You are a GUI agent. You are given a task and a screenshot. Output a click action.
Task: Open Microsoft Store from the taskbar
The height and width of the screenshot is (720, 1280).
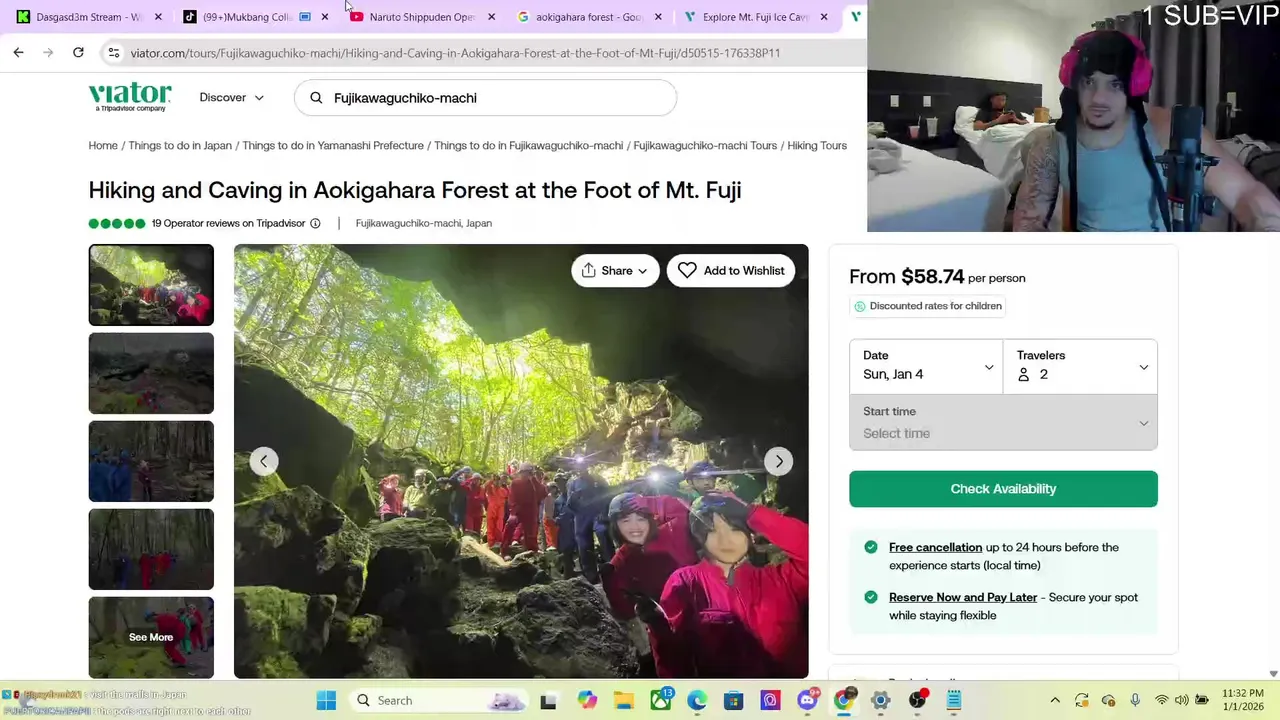click(x=734, y=700)
